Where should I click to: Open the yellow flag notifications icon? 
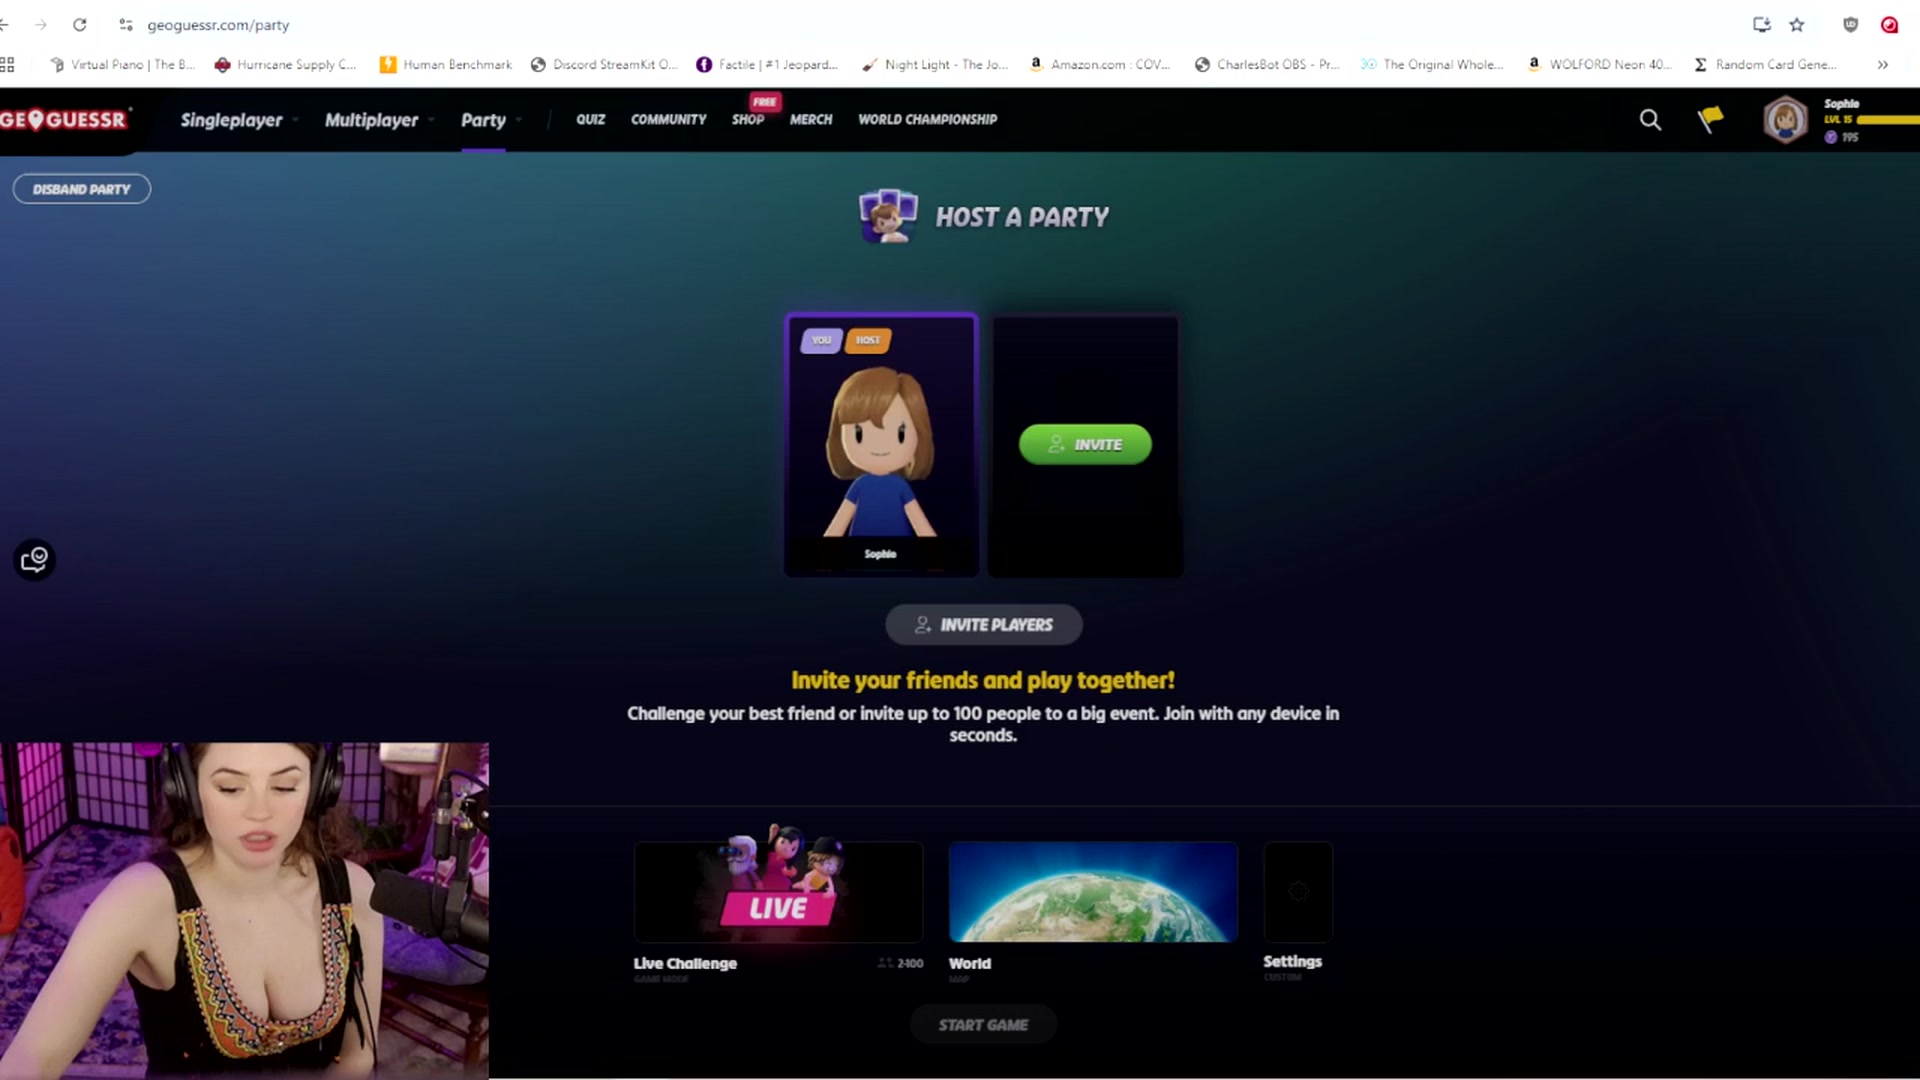tap(1710, 120)
